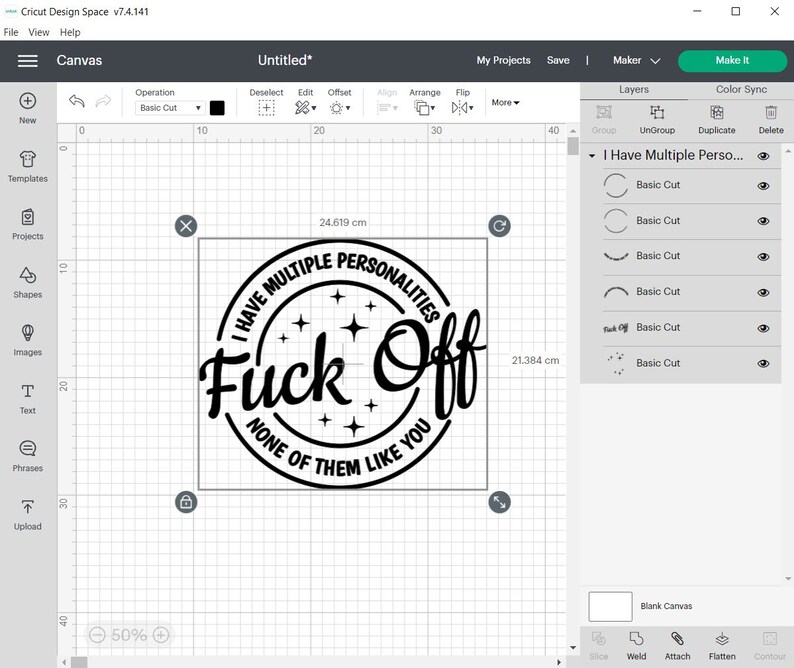Redo the last action

pos(103,101)
